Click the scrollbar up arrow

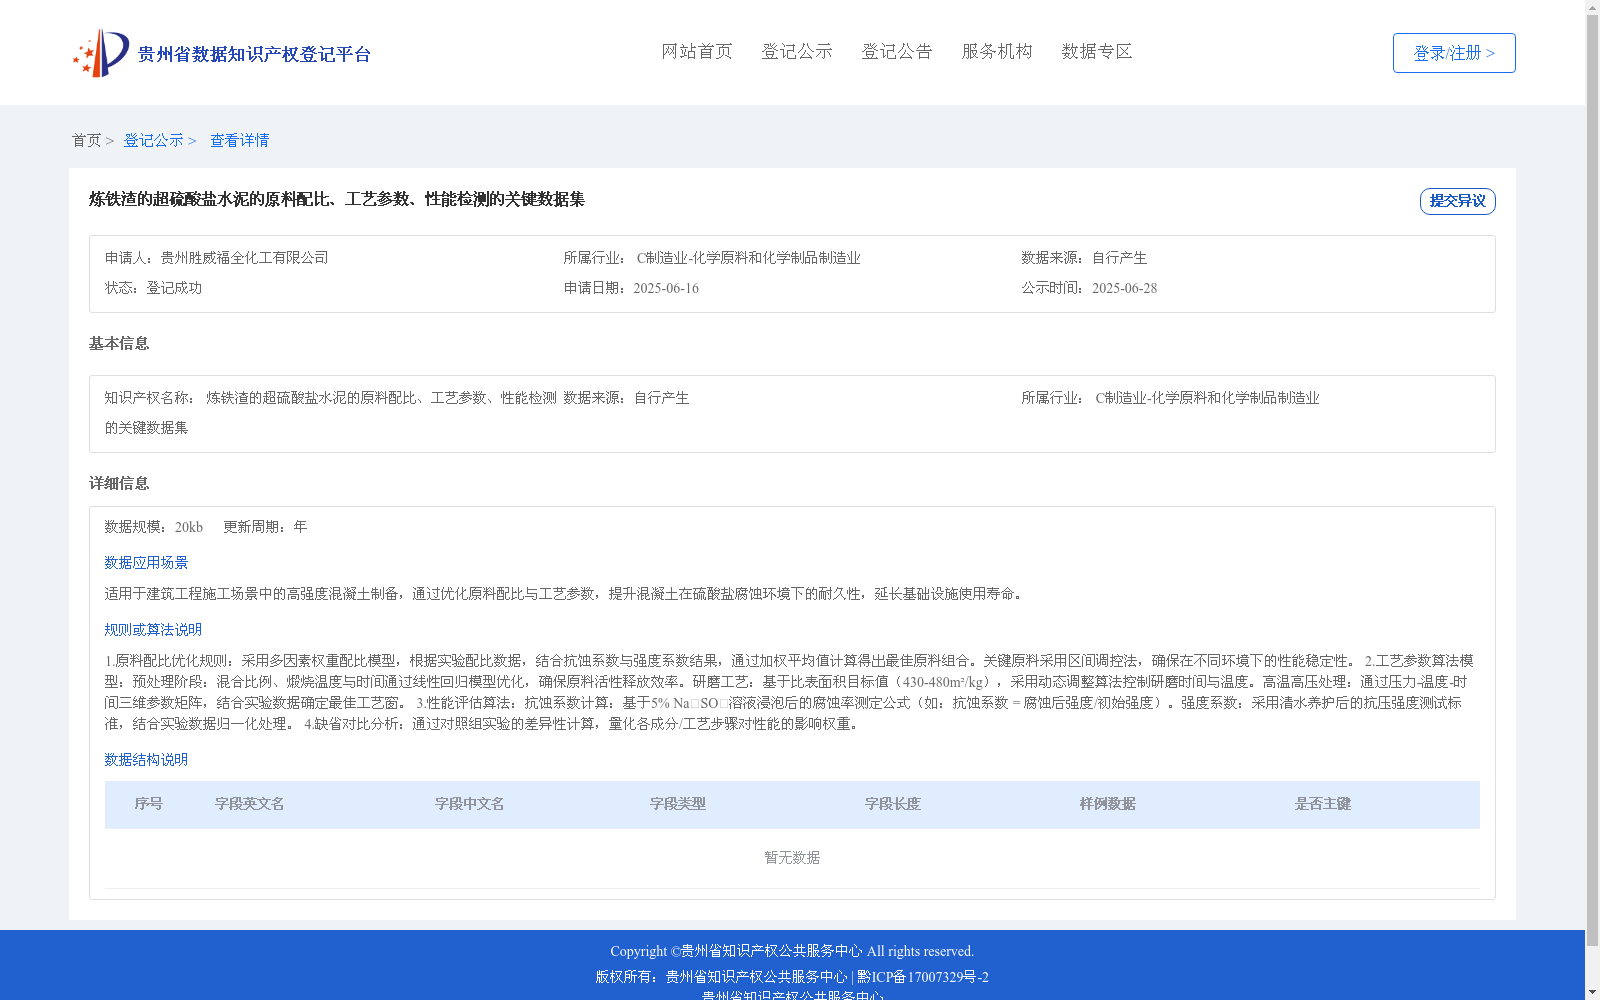[1592, 7]
